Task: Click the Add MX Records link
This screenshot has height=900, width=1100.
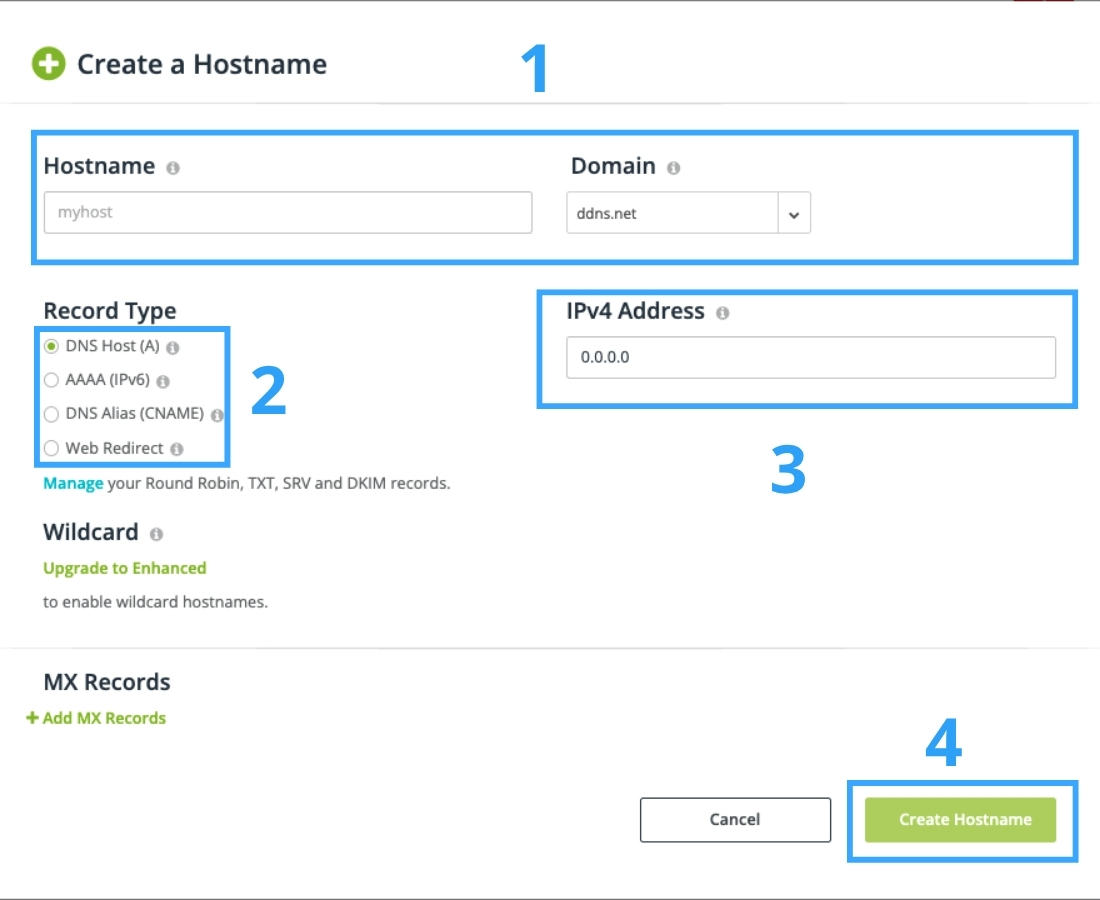Action: coord(103,718)
